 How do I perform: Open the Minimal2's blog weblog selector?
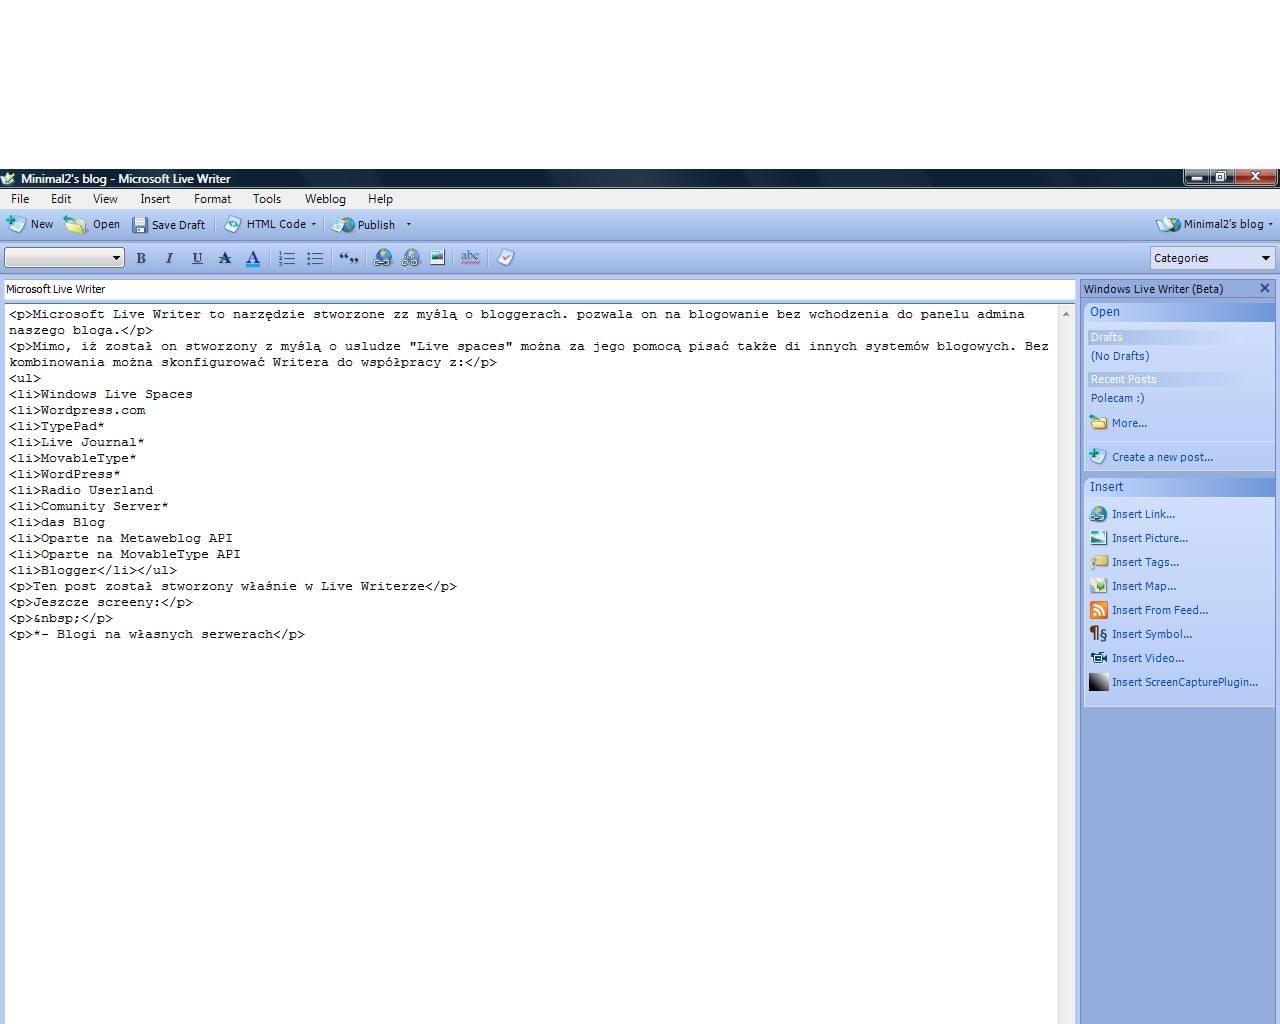click(1215, 225)
